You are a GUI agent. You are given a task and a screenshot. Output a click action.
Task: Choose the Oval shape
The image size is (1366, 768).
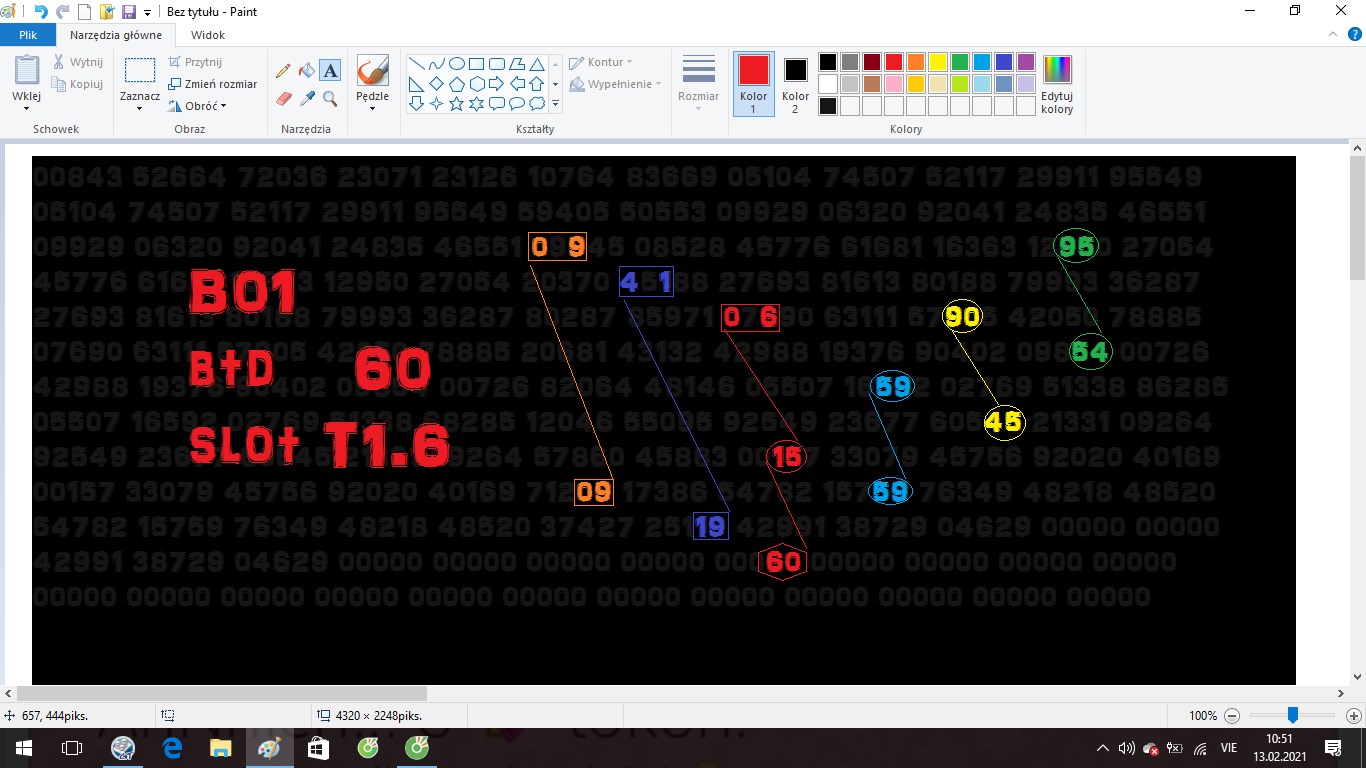pyautogui.click(x=457, y=63)
